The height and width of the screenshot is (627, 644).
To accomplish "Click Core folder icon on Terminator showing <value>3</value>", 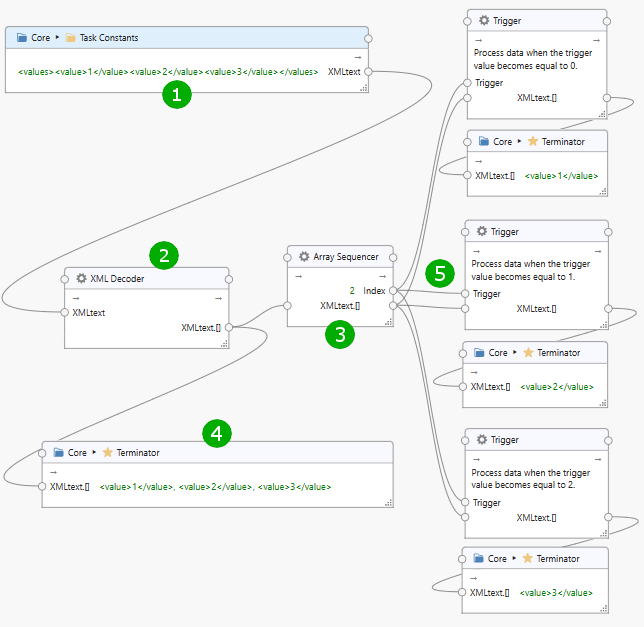I will [x=478, y=558].
